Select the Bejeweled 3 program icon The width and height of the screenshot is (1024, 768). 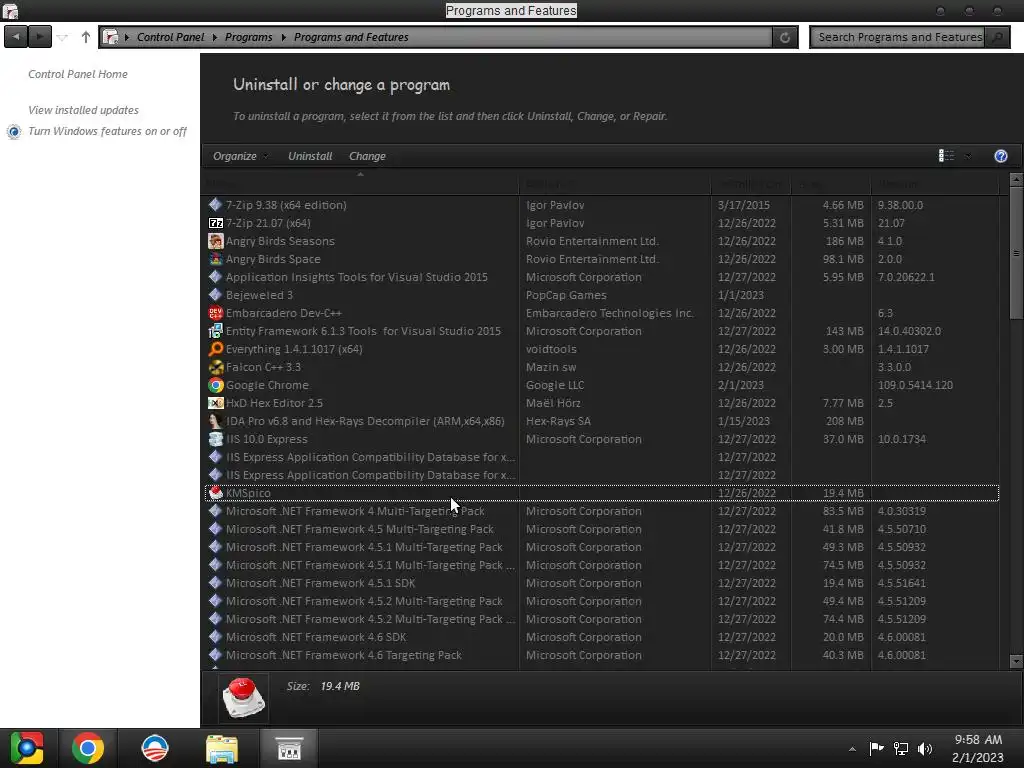tap(216, 295)
